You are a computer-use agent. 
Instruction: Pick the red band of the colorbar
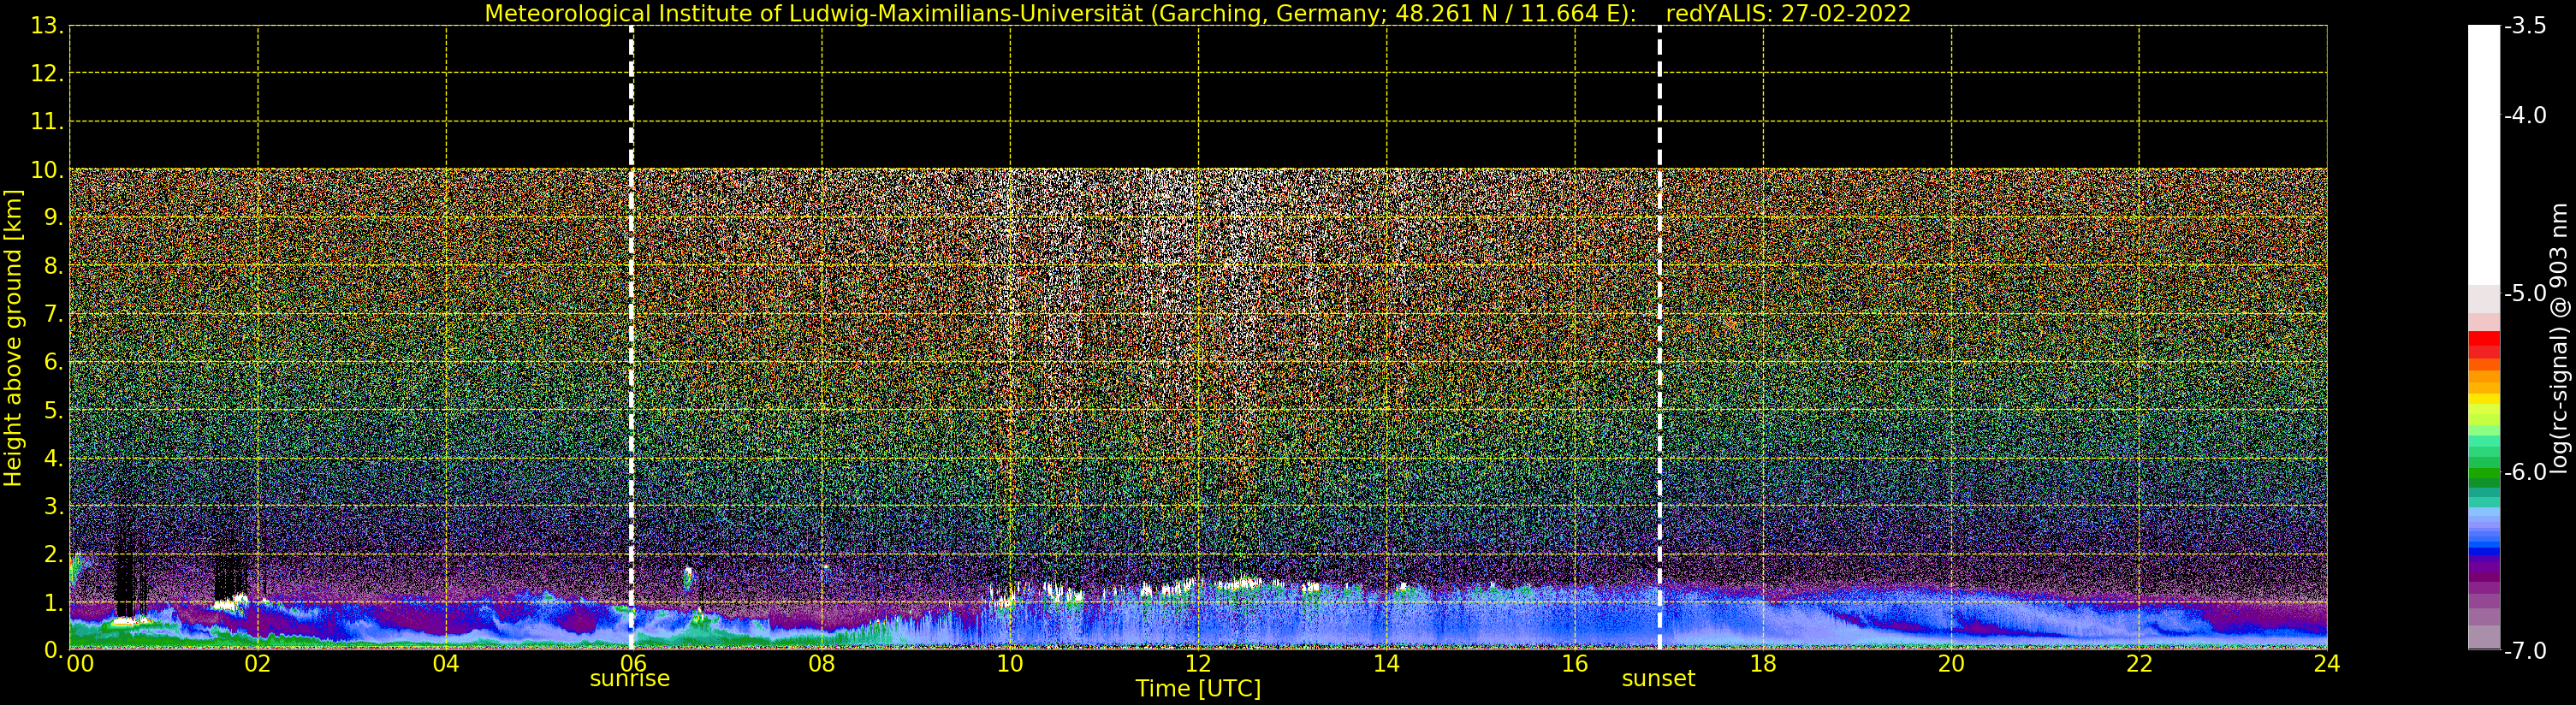point(2484,345)
